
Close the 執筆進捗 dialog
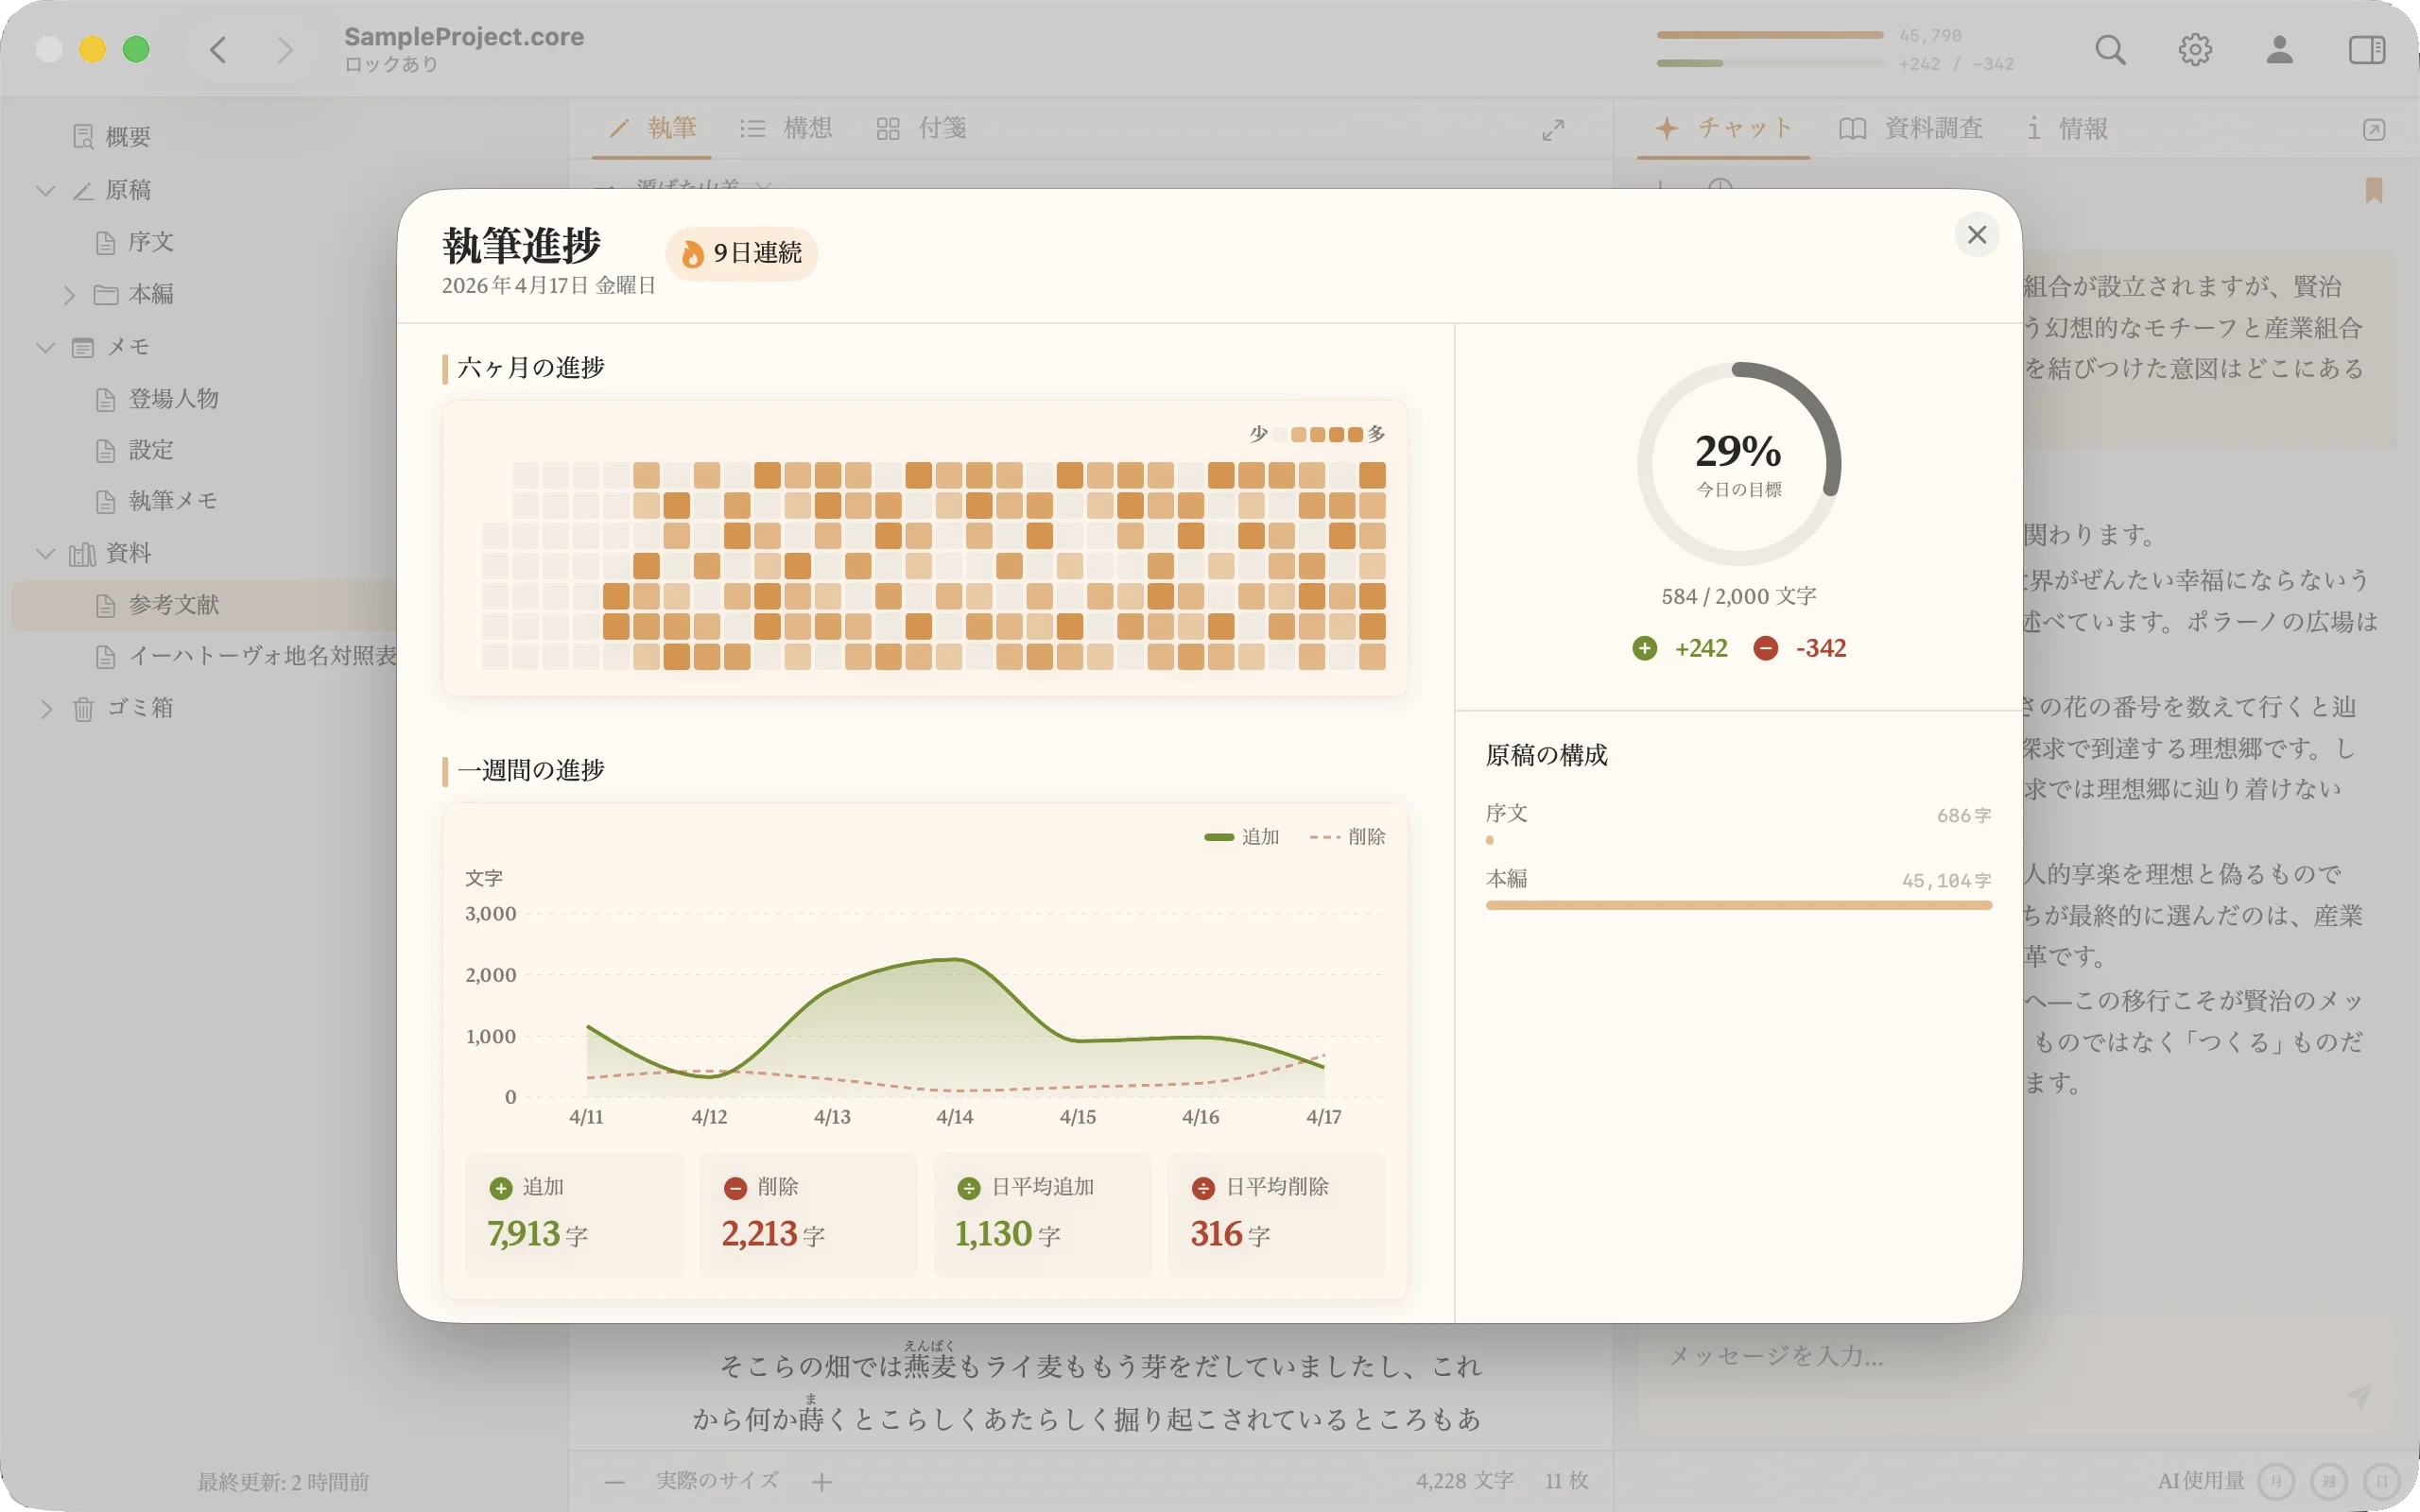[1976, 235]
